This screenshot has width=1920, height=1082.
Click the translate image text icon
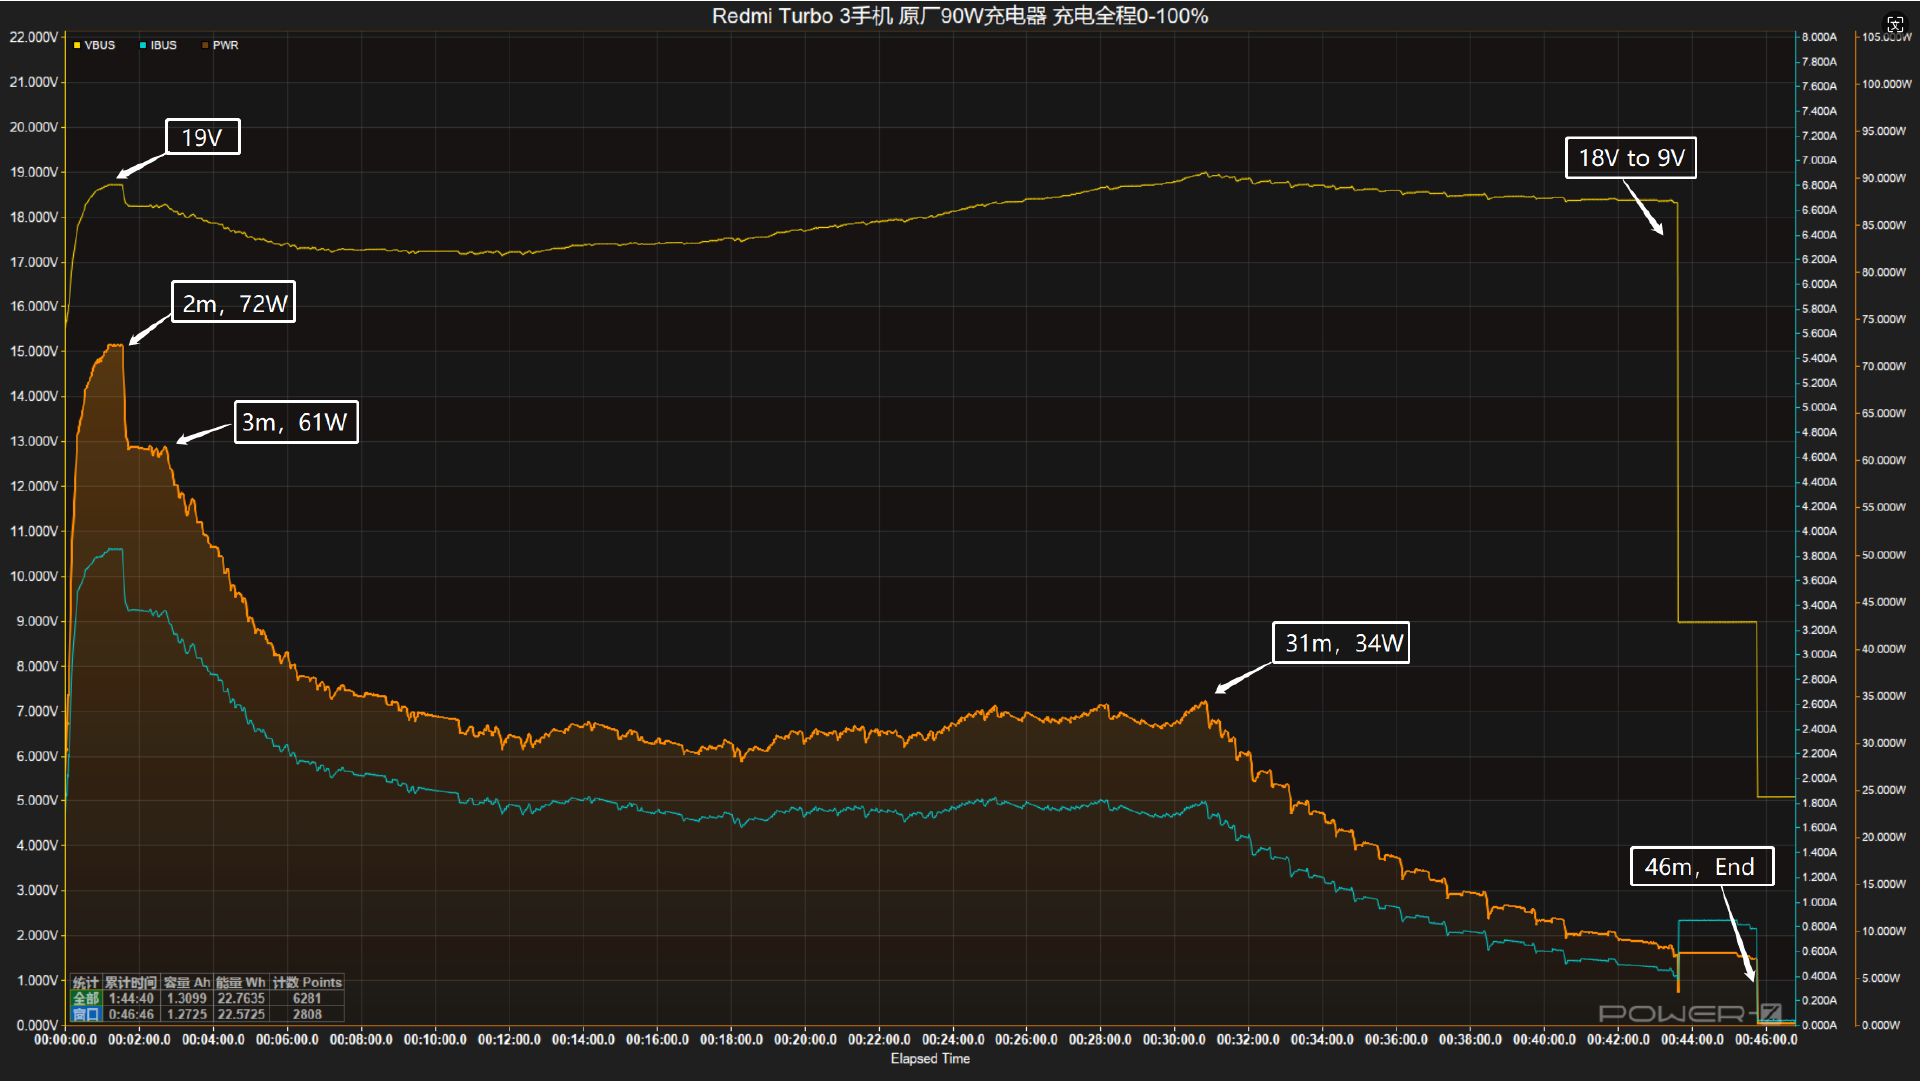pos(1895,24)
